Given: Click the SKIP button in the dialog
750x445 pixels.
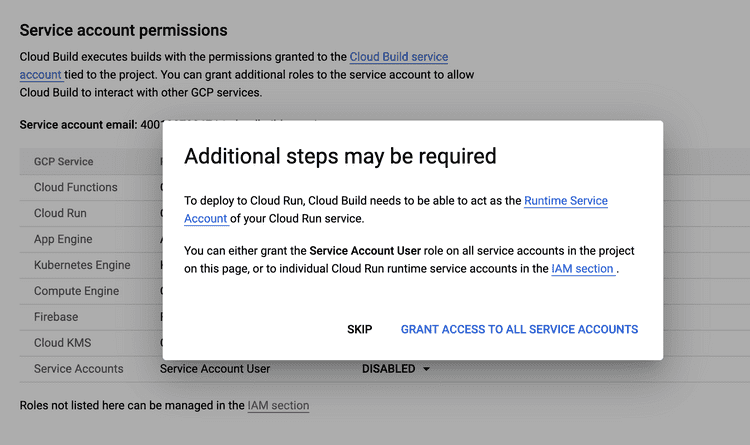Looking at the screenshot, I should [359, 329].
